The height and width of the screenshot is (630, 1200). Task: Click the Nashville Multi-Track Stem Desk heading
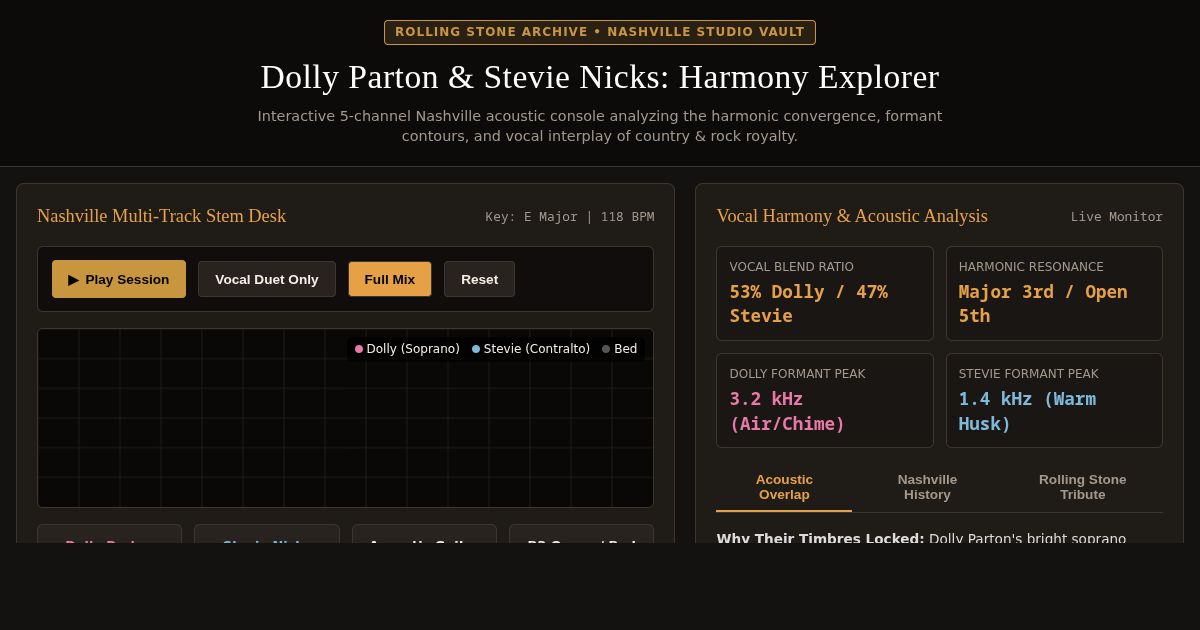point(161,216)
